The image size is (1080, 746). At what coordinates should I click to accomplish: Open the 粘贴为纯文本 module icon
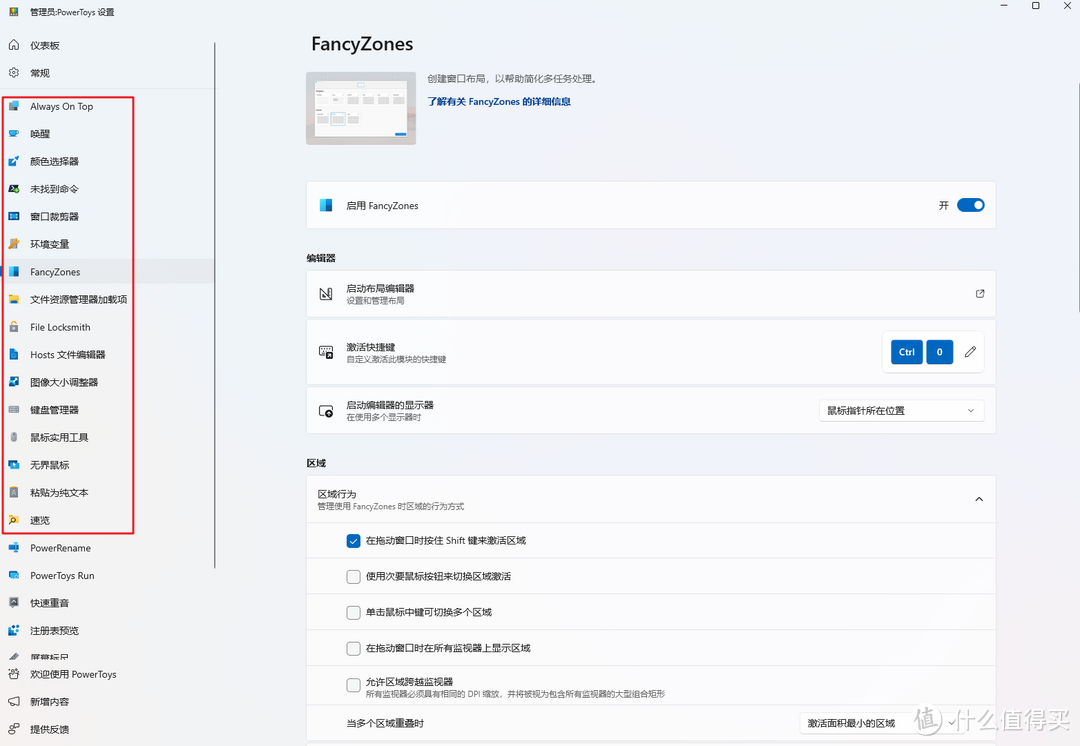pos(14,493)
